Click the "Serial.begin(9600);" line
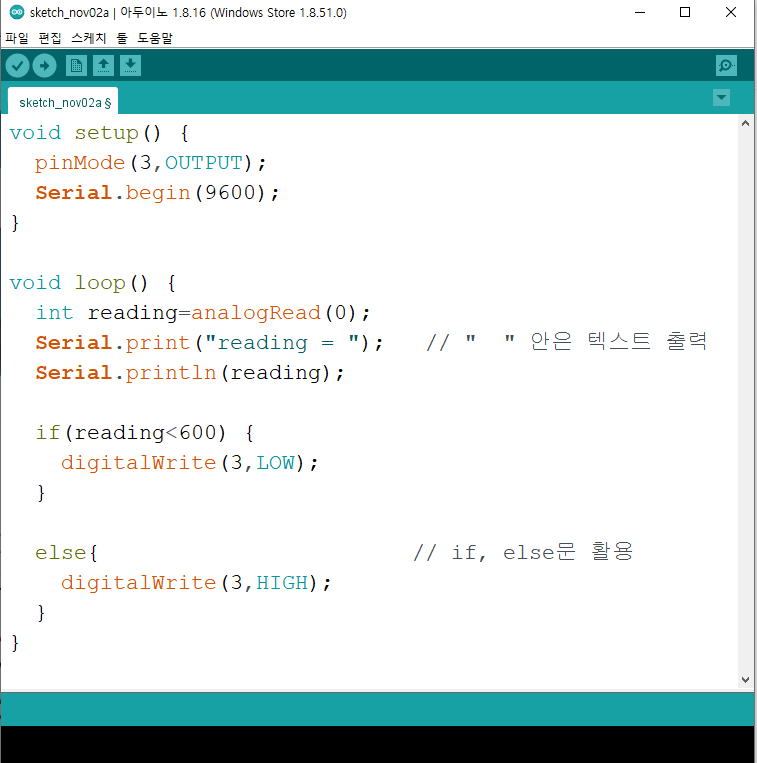 (x=157, y=193)
